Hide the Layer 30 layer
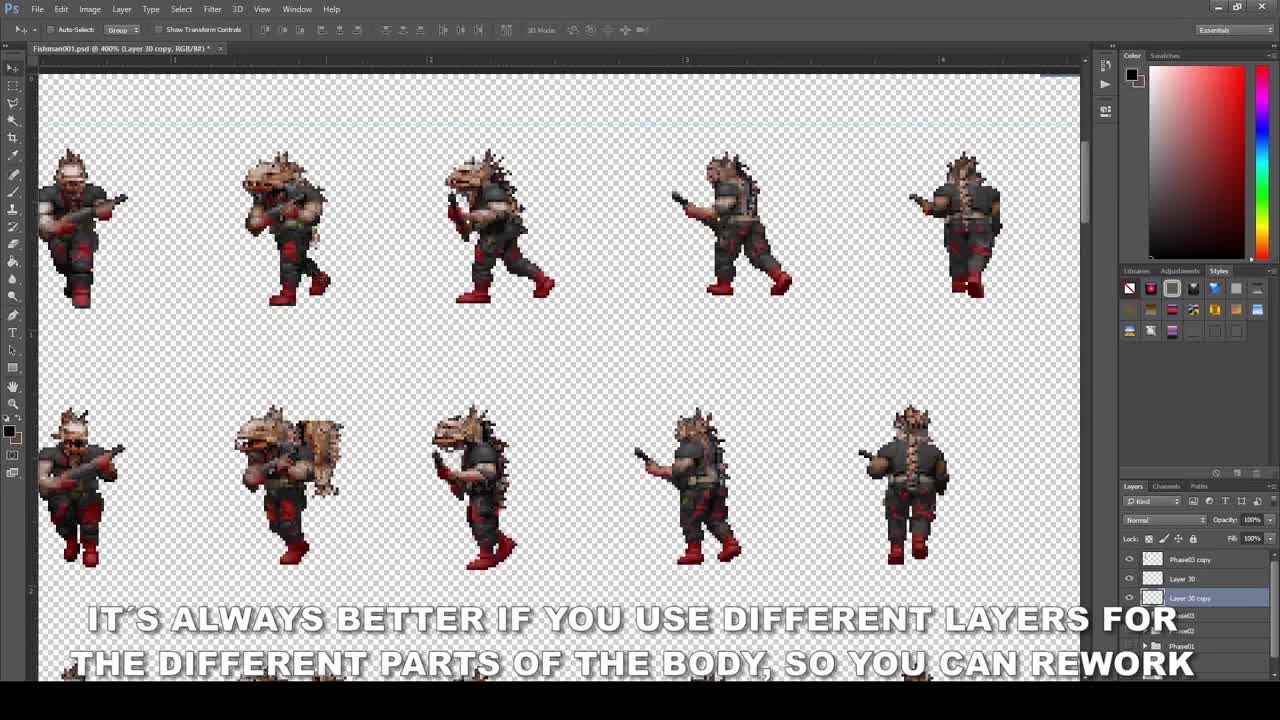The height and width of the screenshot is (720, 1280). tap(1130, 578)
